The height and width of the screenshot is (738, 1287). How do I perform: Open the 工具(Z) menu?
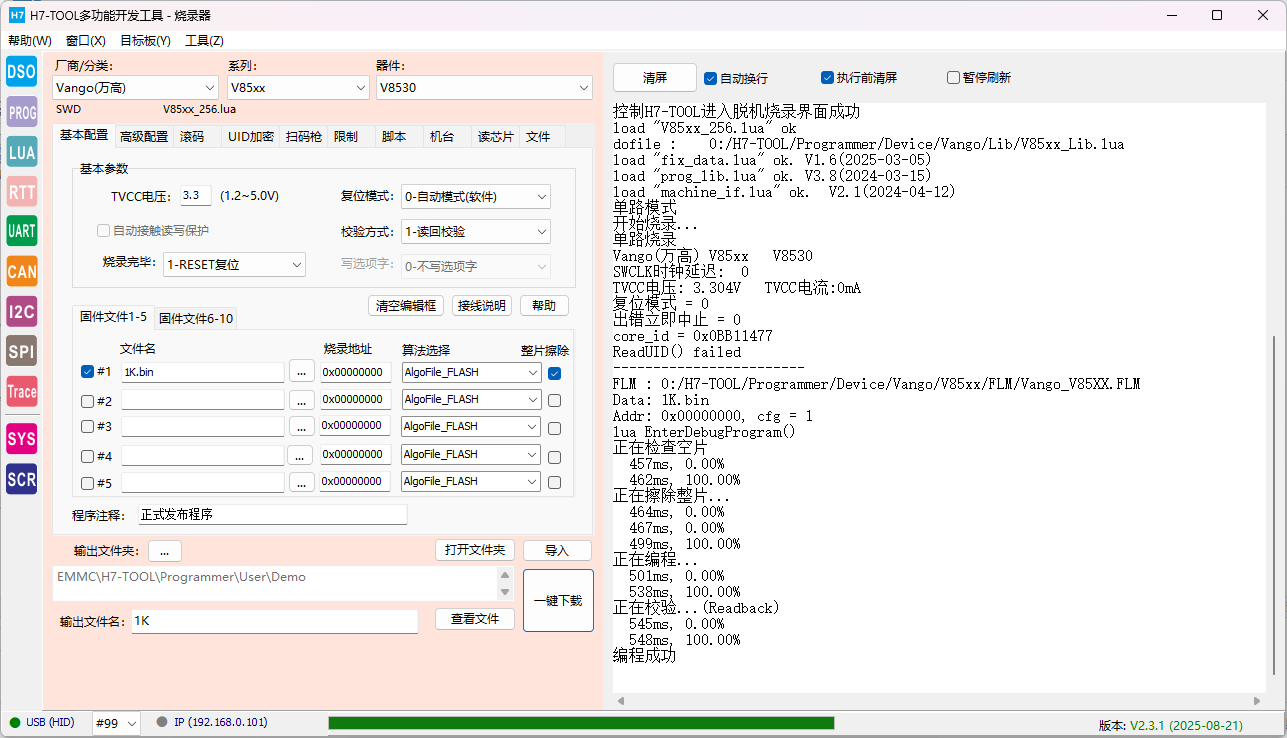(204, 41)
